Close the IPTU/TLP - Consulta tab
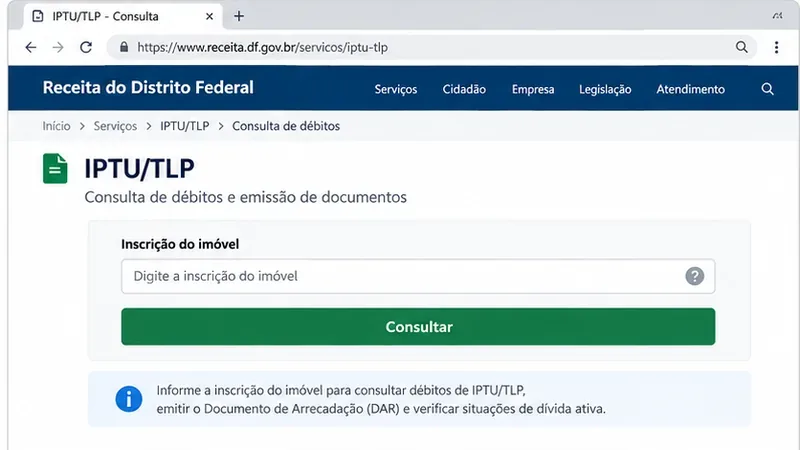 [209, 16]
